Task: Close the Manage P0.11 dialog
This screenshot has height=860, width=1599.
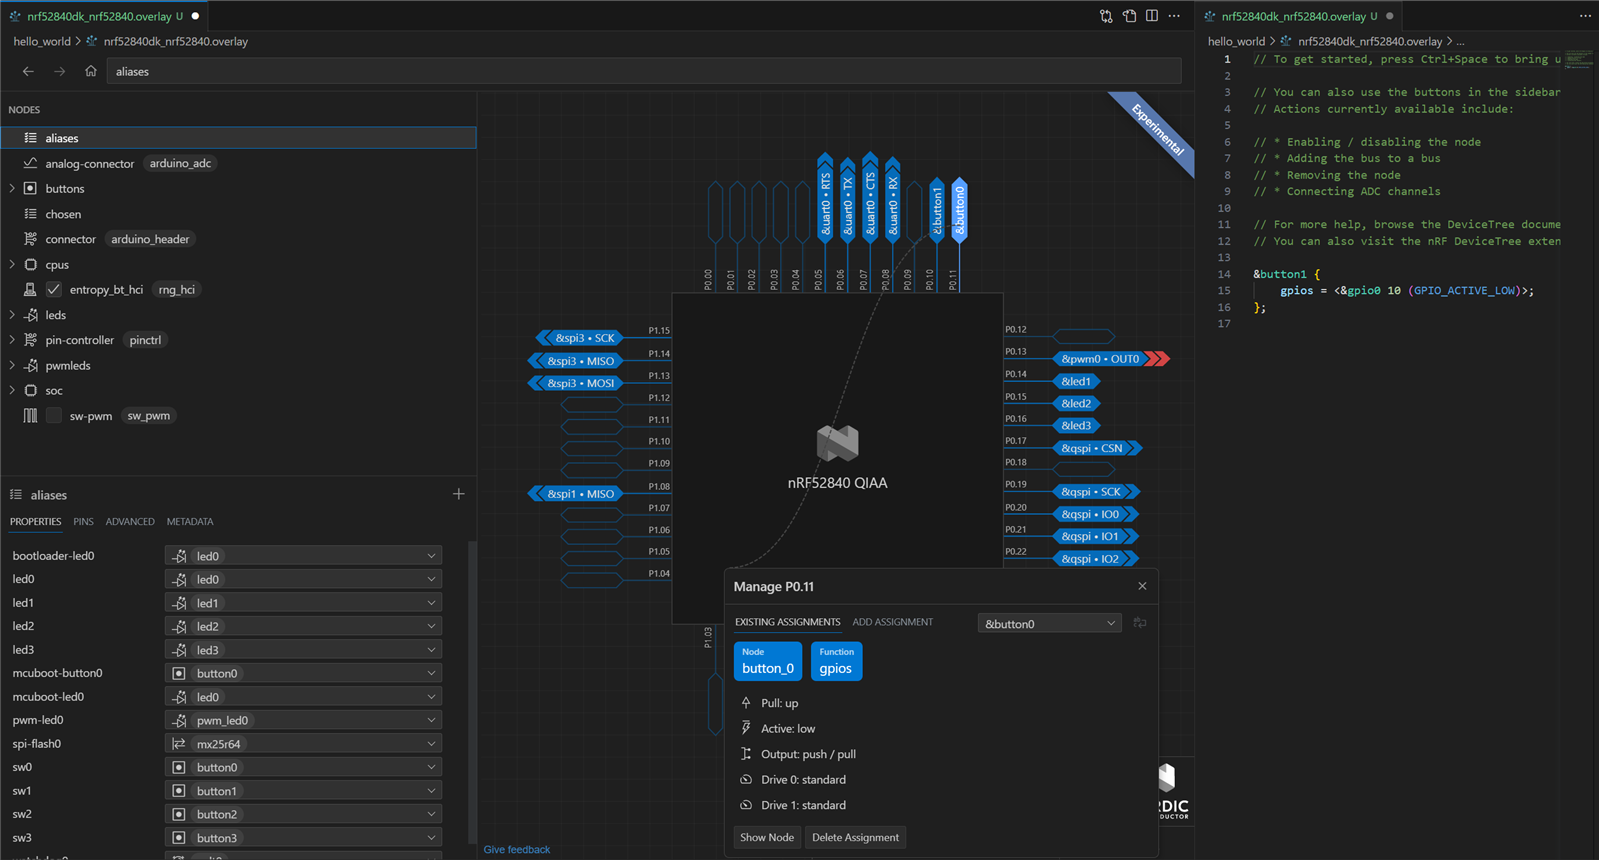Action: (x=1142, y=586)
